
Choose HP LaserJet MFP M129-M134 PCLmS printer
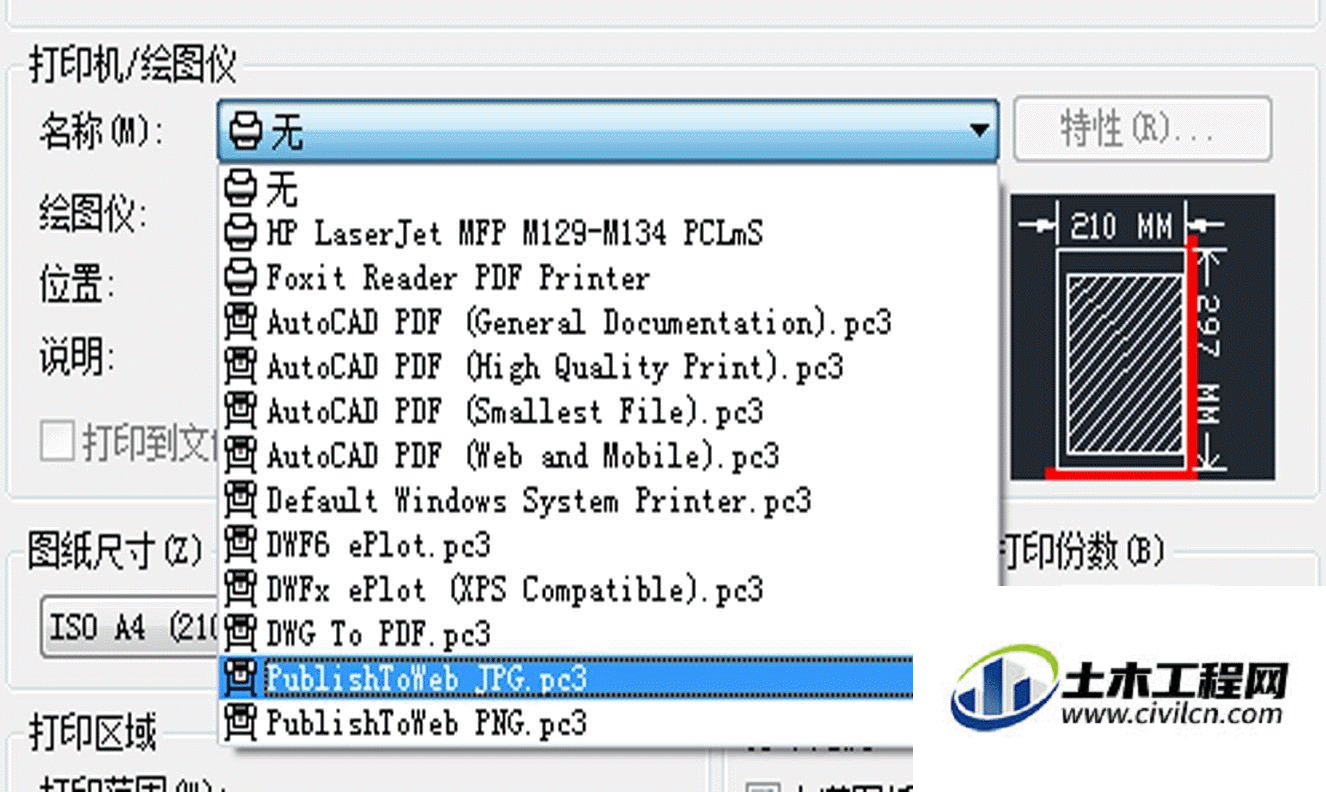click(x=609, y=232)
